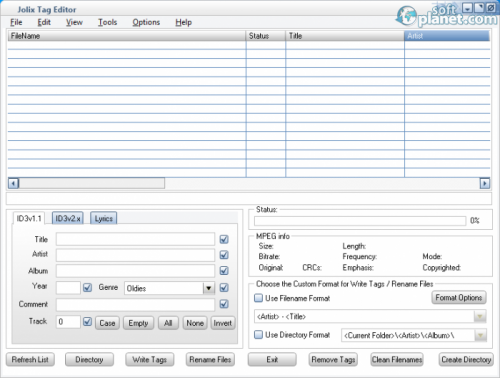Click the Create Directory button

[466, 360]
